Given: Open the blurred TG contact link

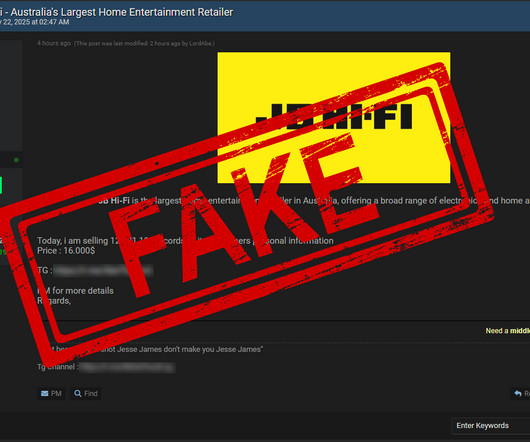Looking at the screenshot, I should coord(103,271).
